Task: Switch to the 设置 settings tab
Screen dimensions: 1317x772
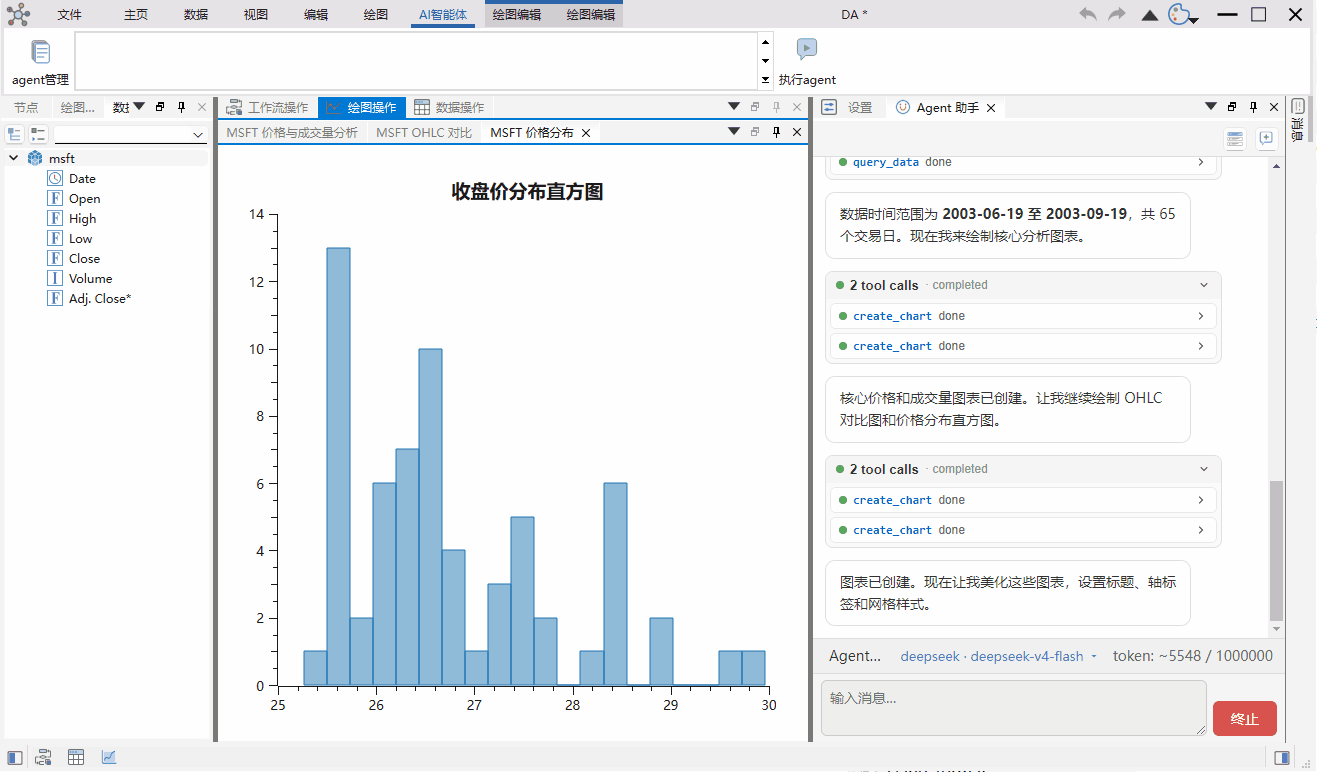Action: [848, 107]
